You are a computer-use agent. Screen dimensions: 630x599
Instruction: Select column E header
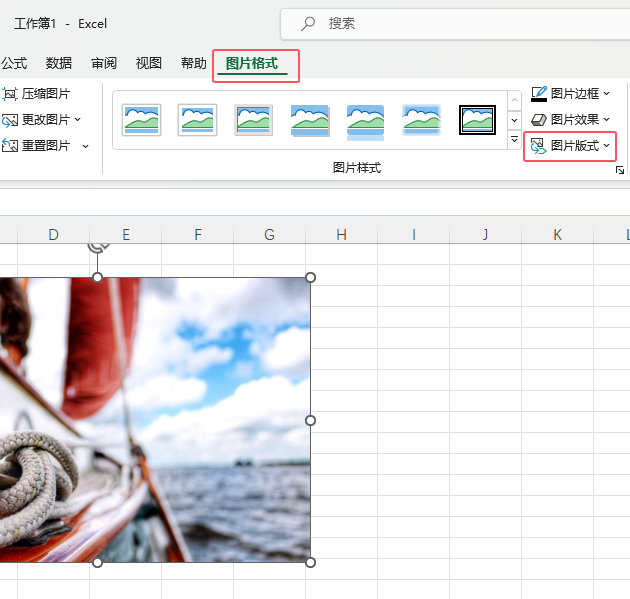point(126,234)
